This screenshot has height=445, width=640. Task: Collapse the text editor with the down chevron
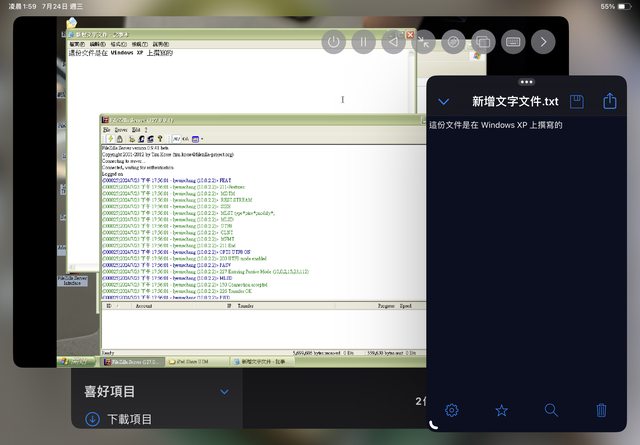(x=445, y=101)
